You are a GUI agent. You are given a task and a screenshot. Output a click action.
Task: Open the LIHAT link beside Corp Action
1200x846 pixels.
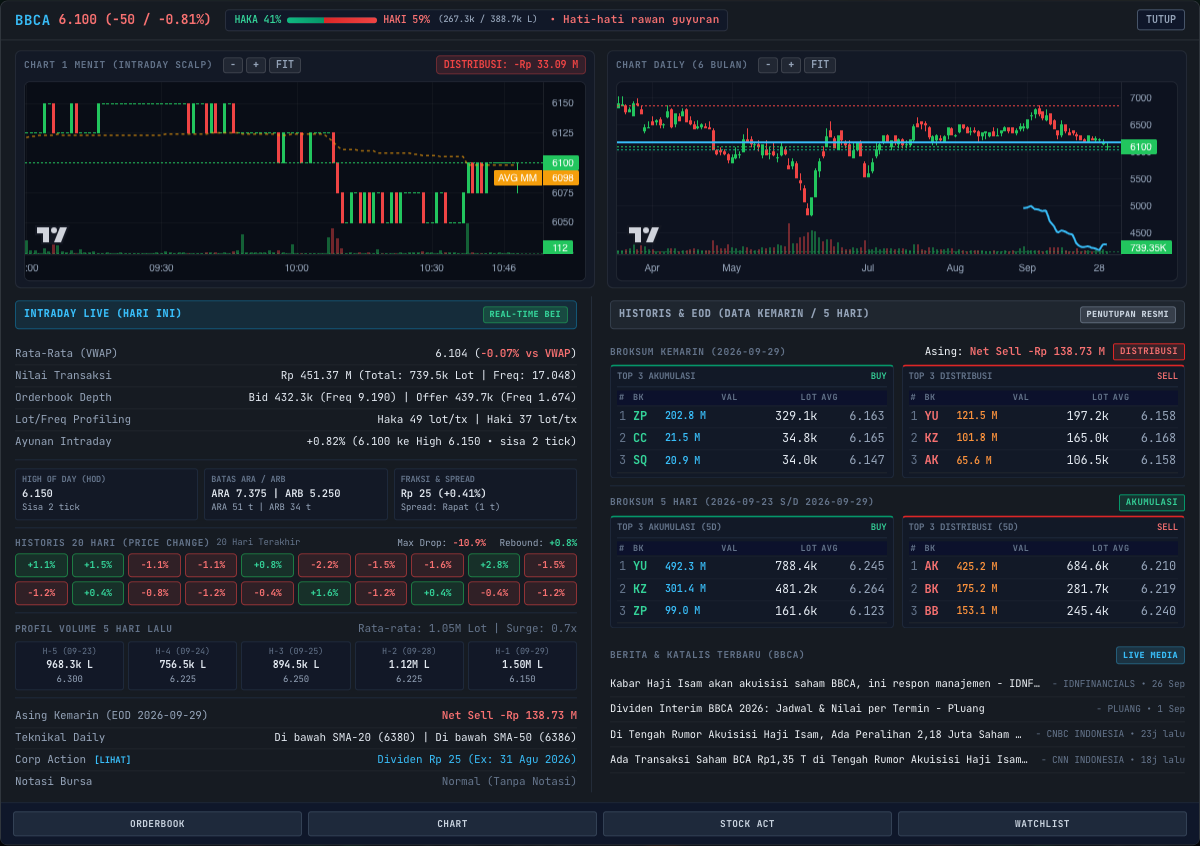point(113,760)
